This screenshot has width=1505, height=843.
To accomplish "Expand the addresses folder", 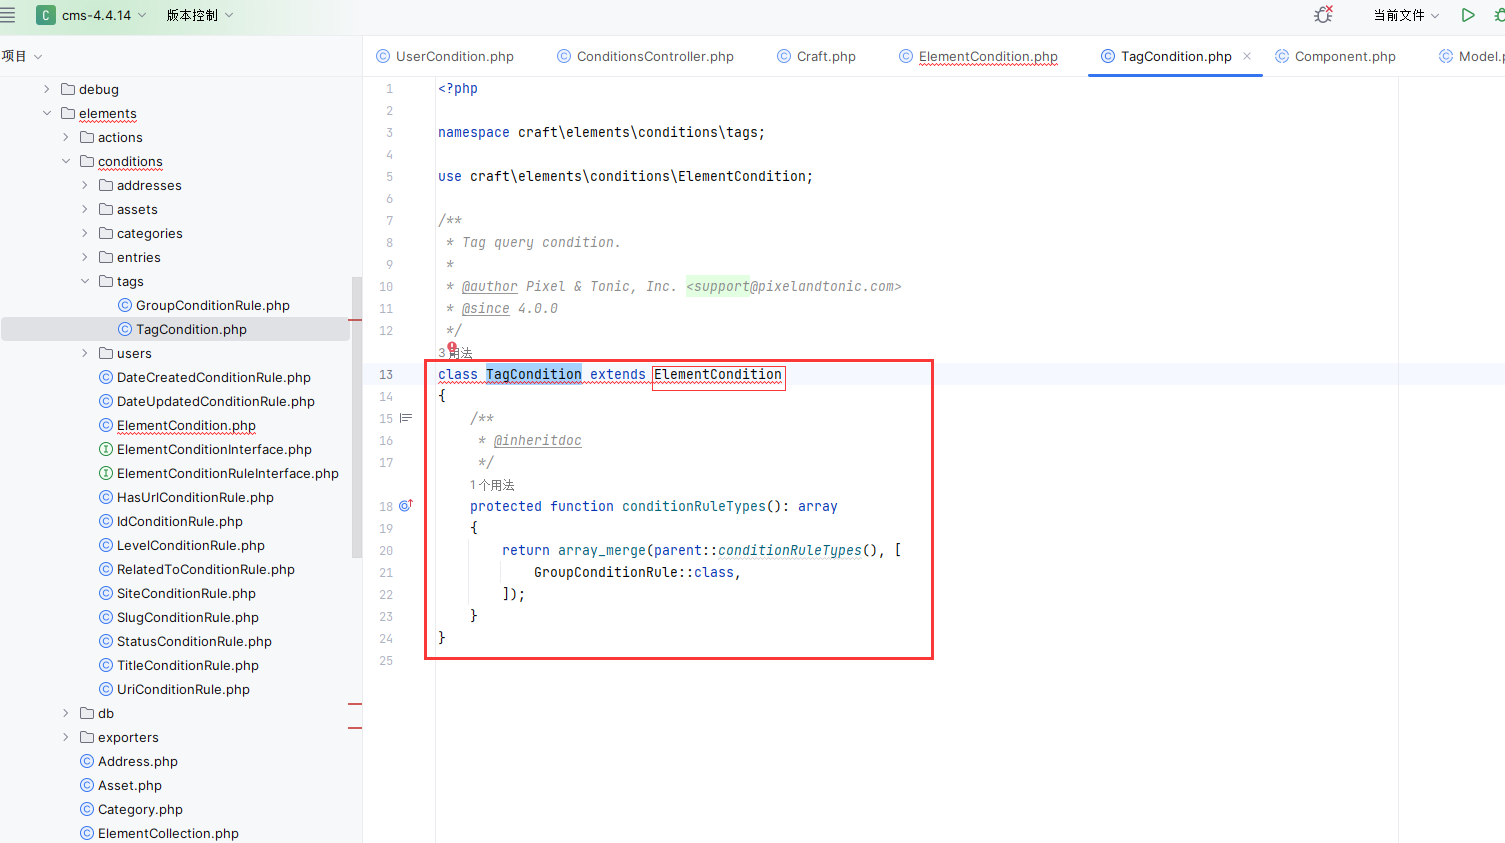I will pyautogui.click(x=84, y=185).
